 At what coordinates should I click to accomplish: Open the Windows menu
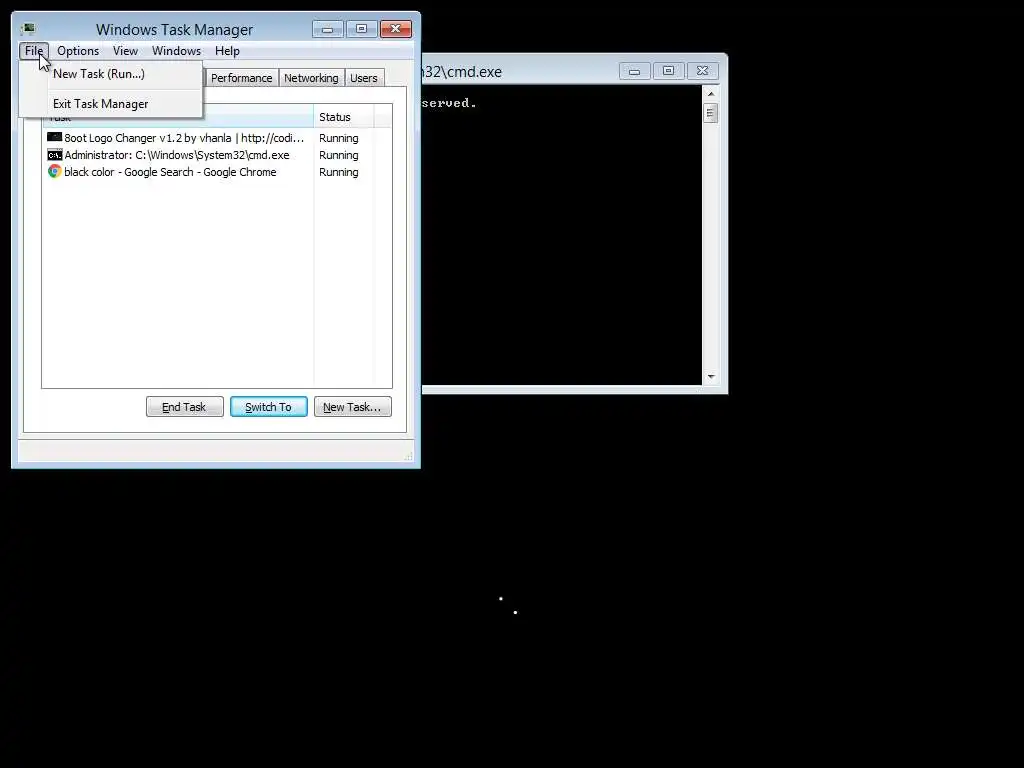point(176,51)
